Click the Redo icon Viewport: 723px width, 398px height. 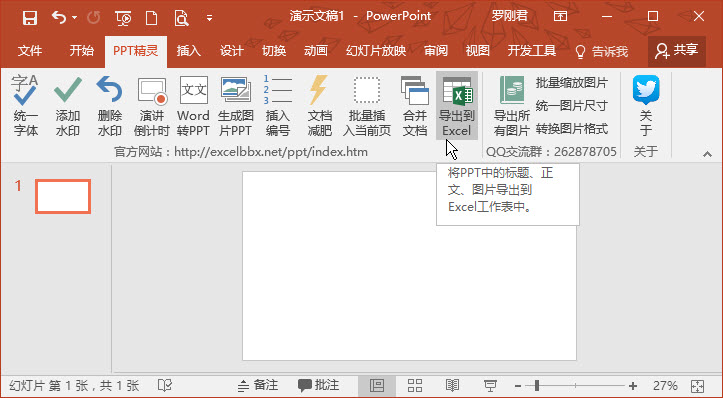pyautogui.click(x=94, y=18)
